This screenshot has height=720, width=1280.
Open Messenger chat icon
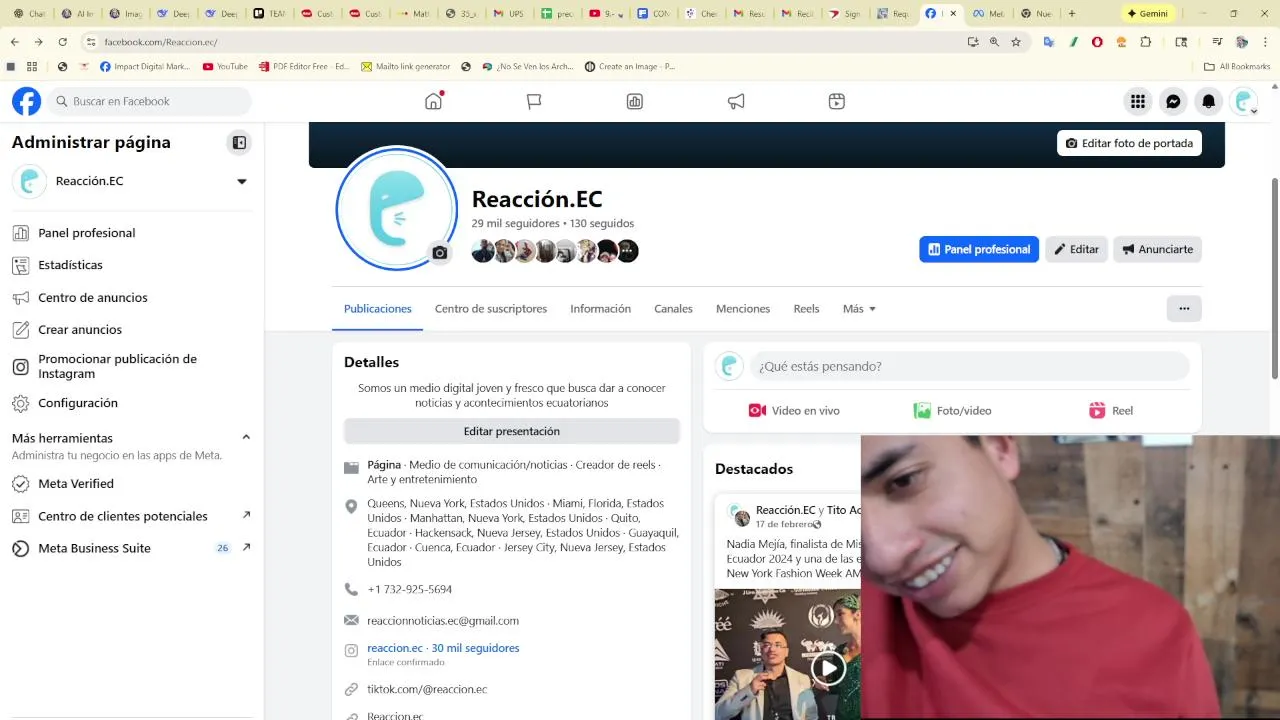point(1174,101)
